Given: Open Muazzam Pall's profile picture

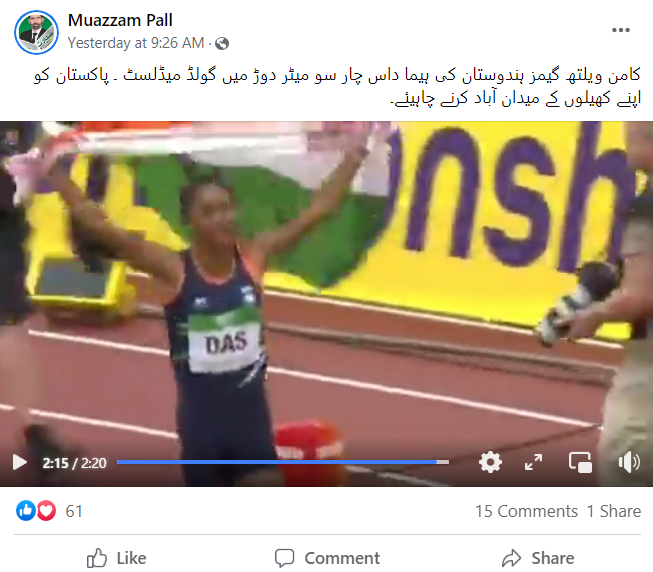Looking at the screenshot, I should click(x=37, y=32).
